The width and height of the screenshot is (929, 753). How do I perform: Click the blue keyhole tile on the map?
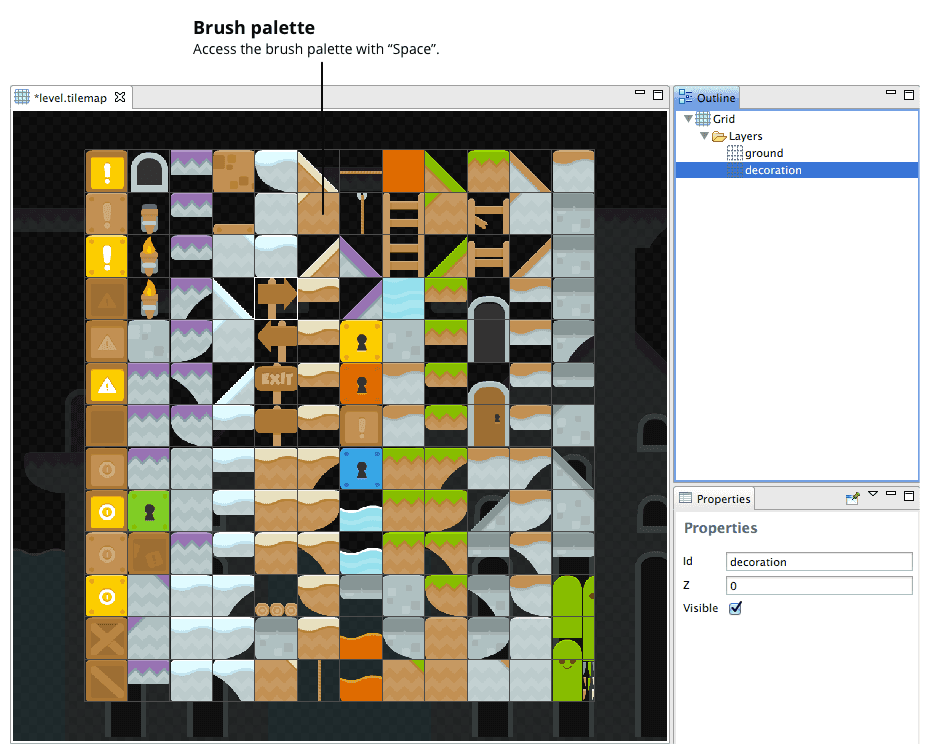tap(361, 467)
